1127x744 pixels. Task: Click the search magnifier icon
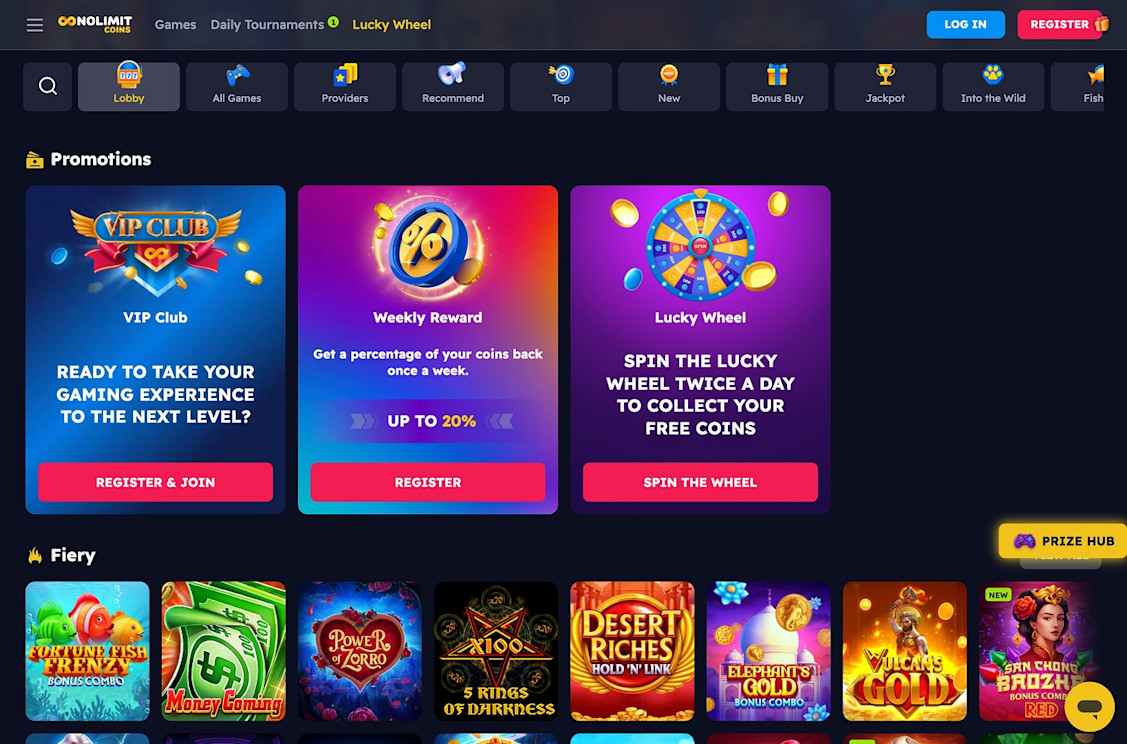click(47, 86)
